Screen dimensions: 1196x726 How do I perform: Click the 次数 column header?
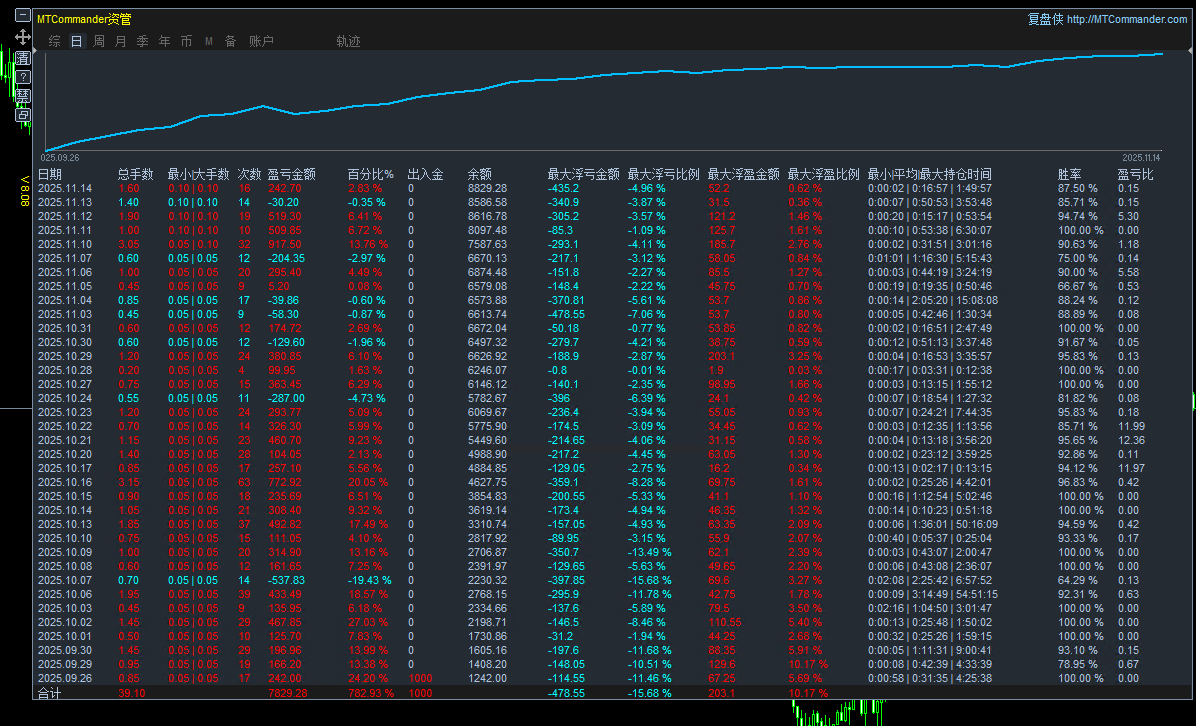pos(249,175)
